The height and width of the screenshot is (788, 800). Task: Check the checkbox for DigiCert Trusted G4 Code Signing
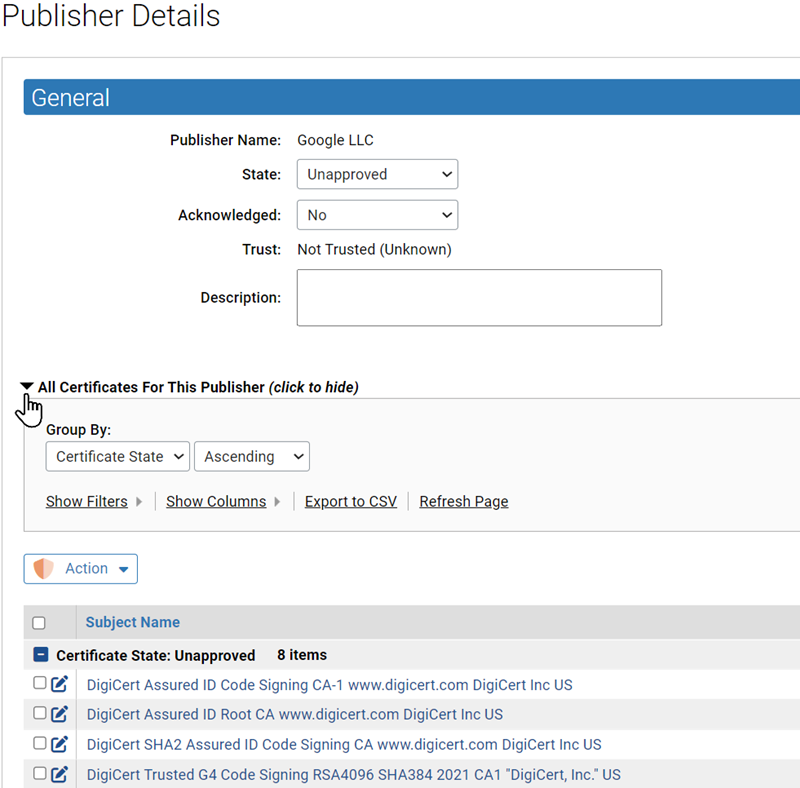tap(38, 773)
